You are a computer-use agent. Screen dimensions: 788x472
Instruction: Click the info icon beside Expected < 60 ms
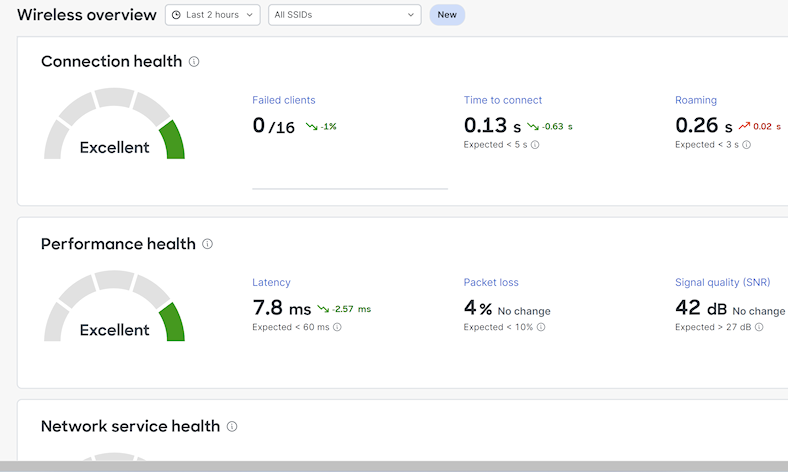337,327
